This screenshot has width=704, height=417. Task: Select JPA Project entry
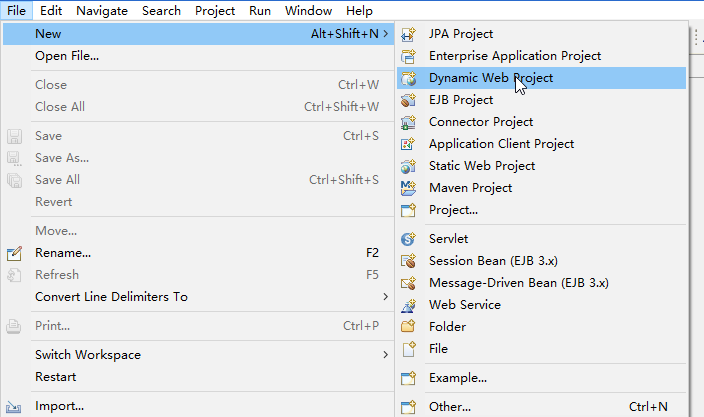[541, 34]
